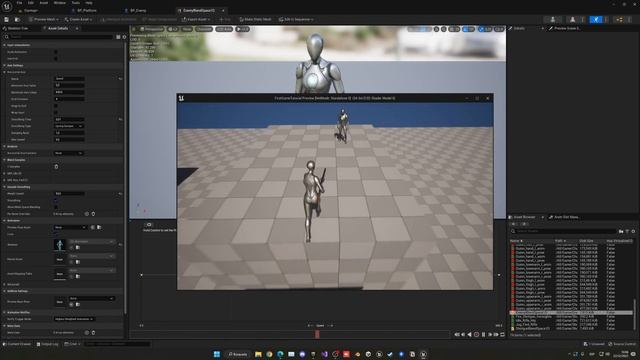
Task: Open the Help menu
Action: pyautogui.click(x=89, y=3)
